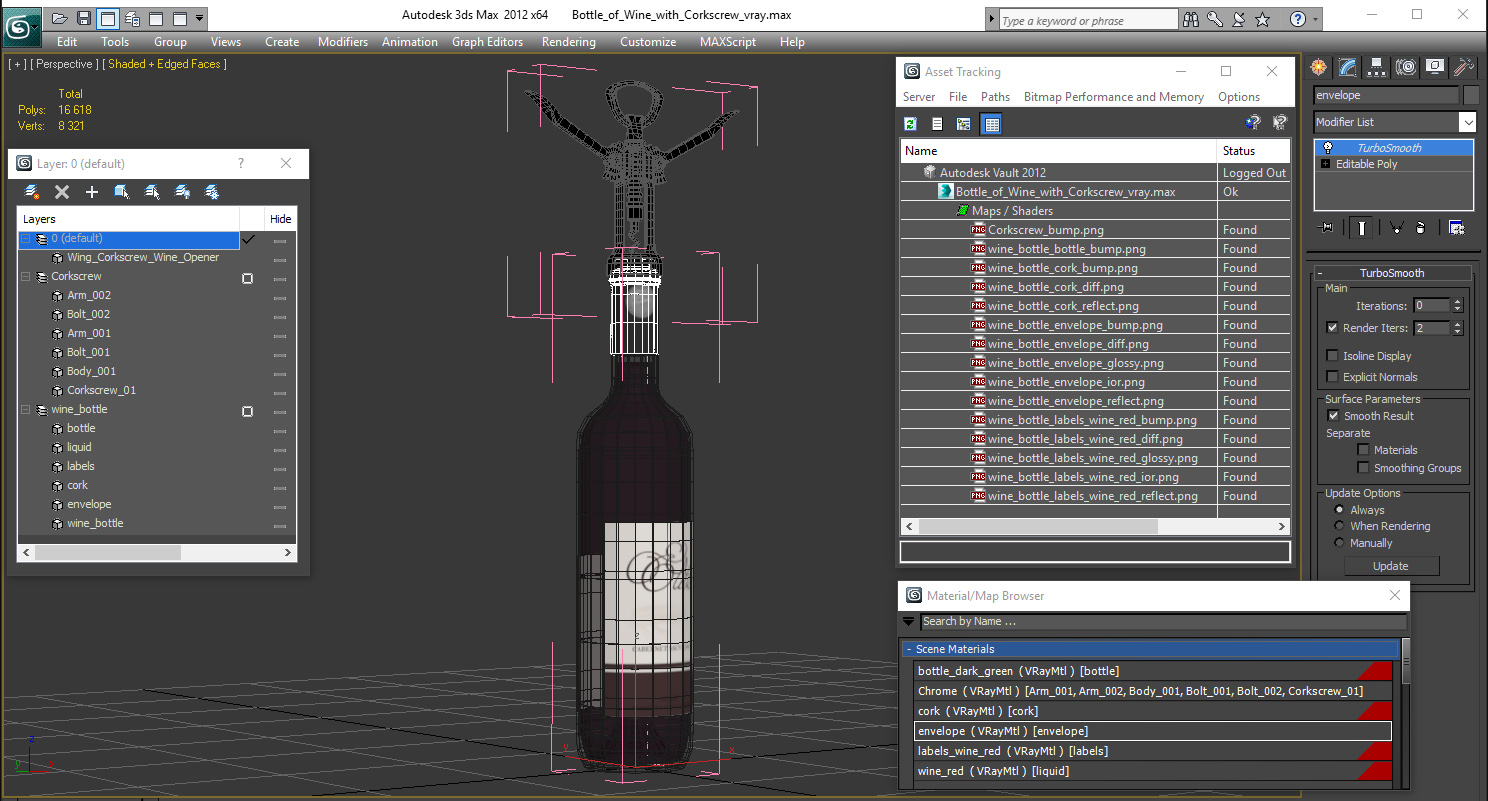Screen dimensions: 1488x801
Task: Select the Always update radio button
Action: pos(1339,510)
